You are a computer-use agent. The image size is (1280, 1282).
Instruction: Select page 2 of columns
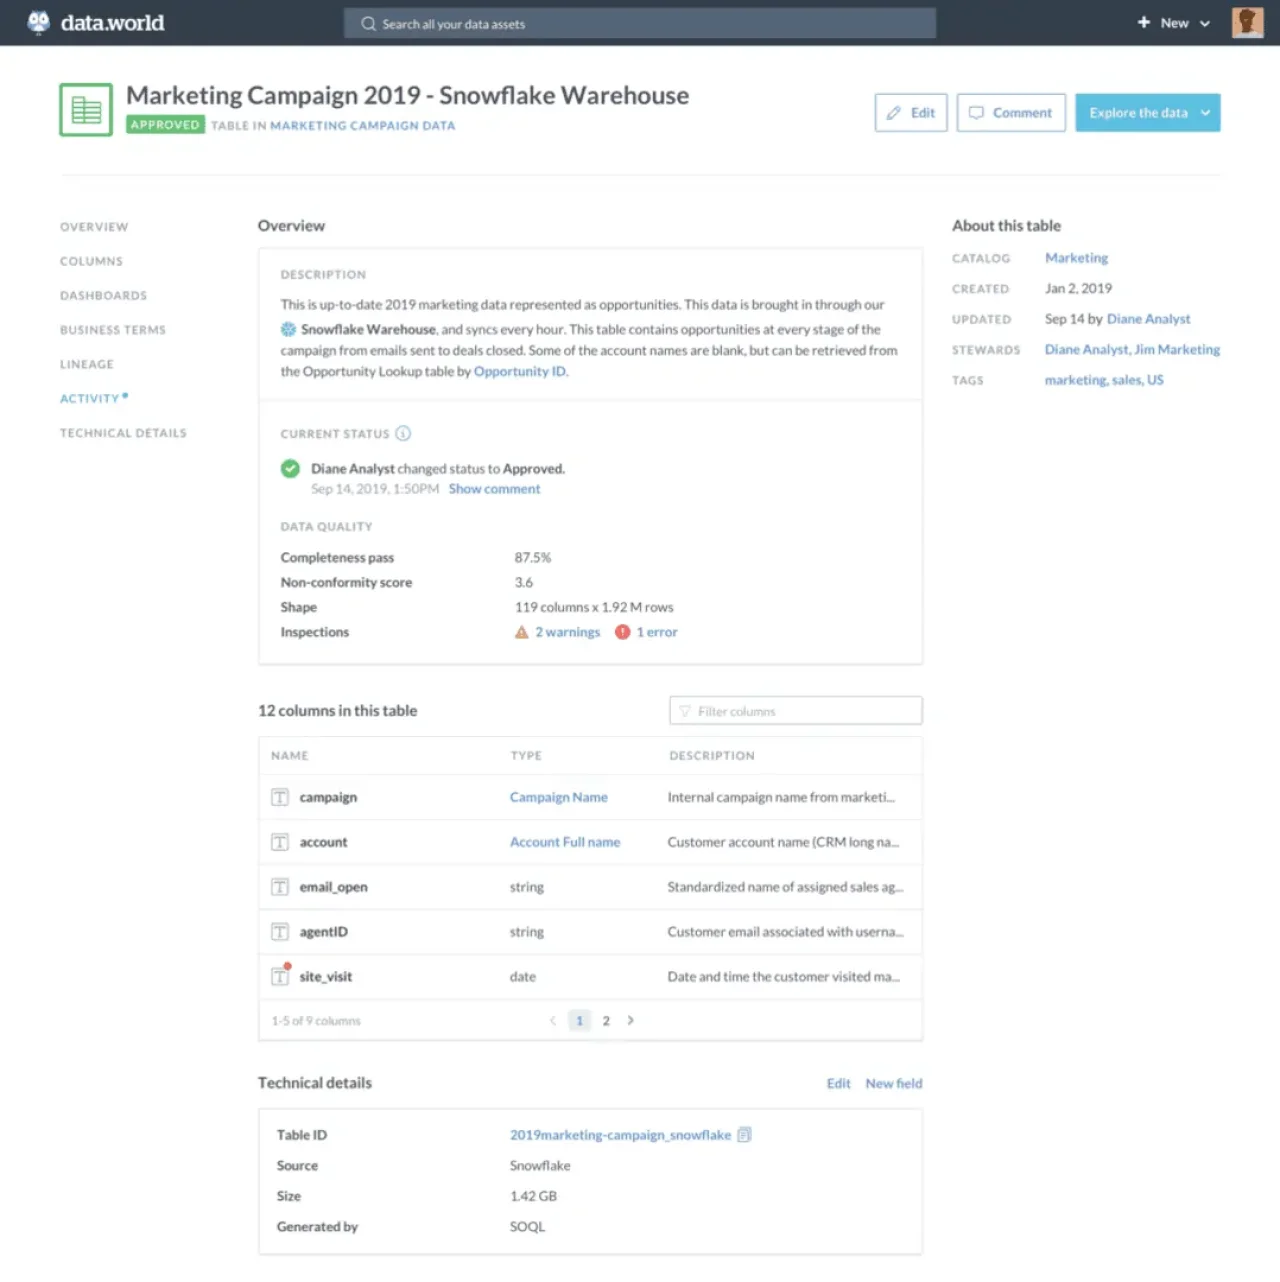(x=606, y=1021)
